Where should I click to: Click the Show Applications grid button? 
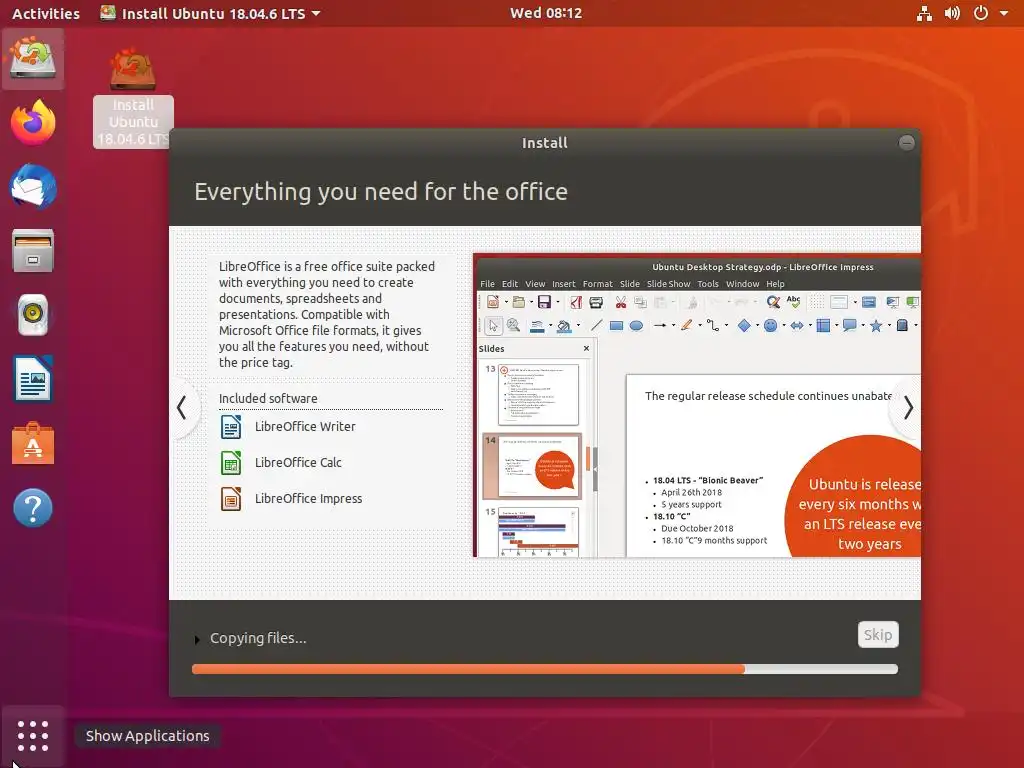click(x=33, y=736)
